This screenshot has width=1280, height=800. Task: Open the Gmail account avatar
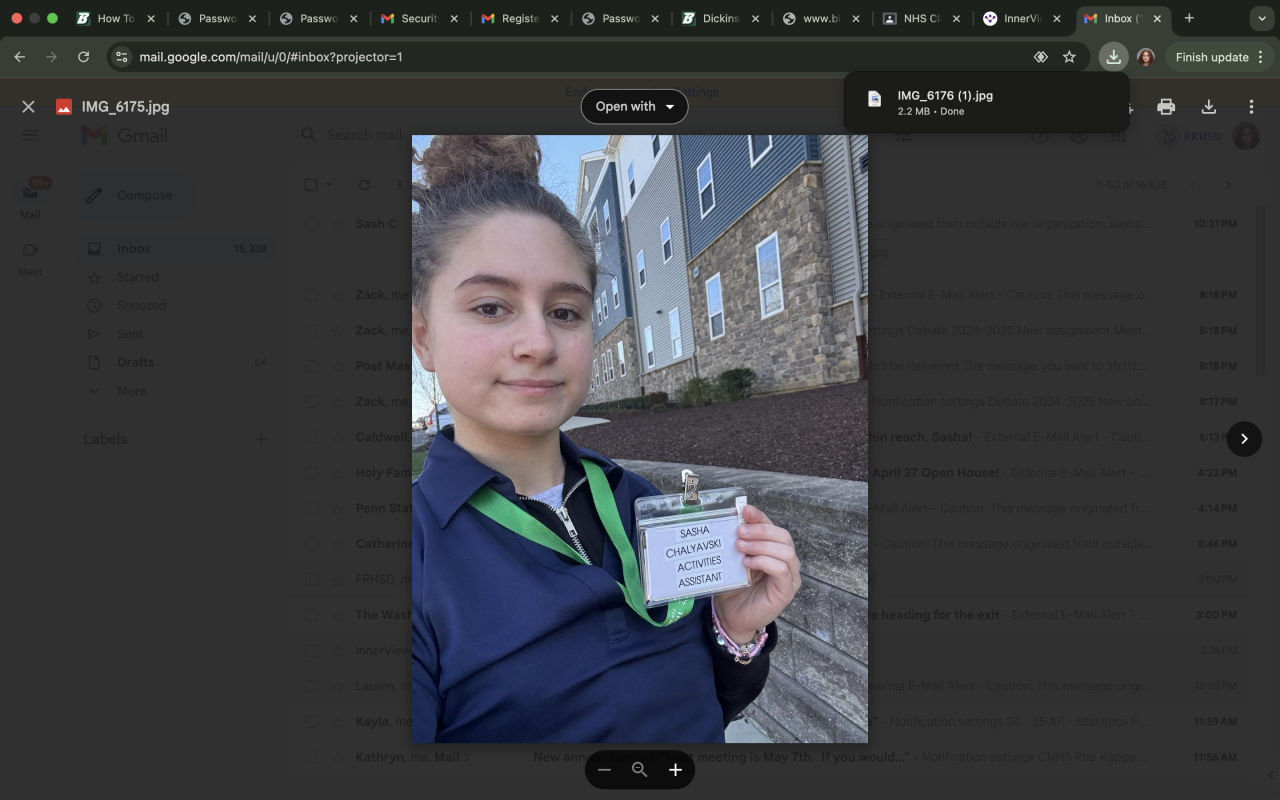pos(1246,135)
